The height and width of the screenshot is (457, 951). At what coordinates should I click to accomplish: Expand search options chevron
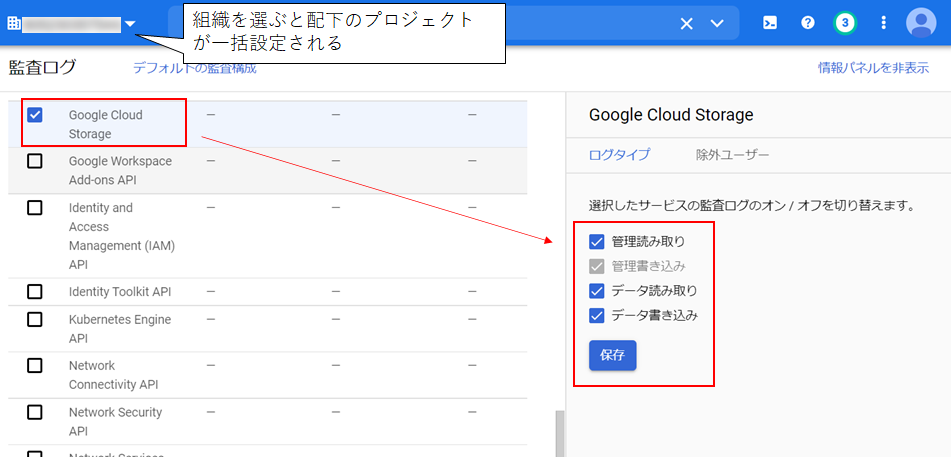pos(717,23)
